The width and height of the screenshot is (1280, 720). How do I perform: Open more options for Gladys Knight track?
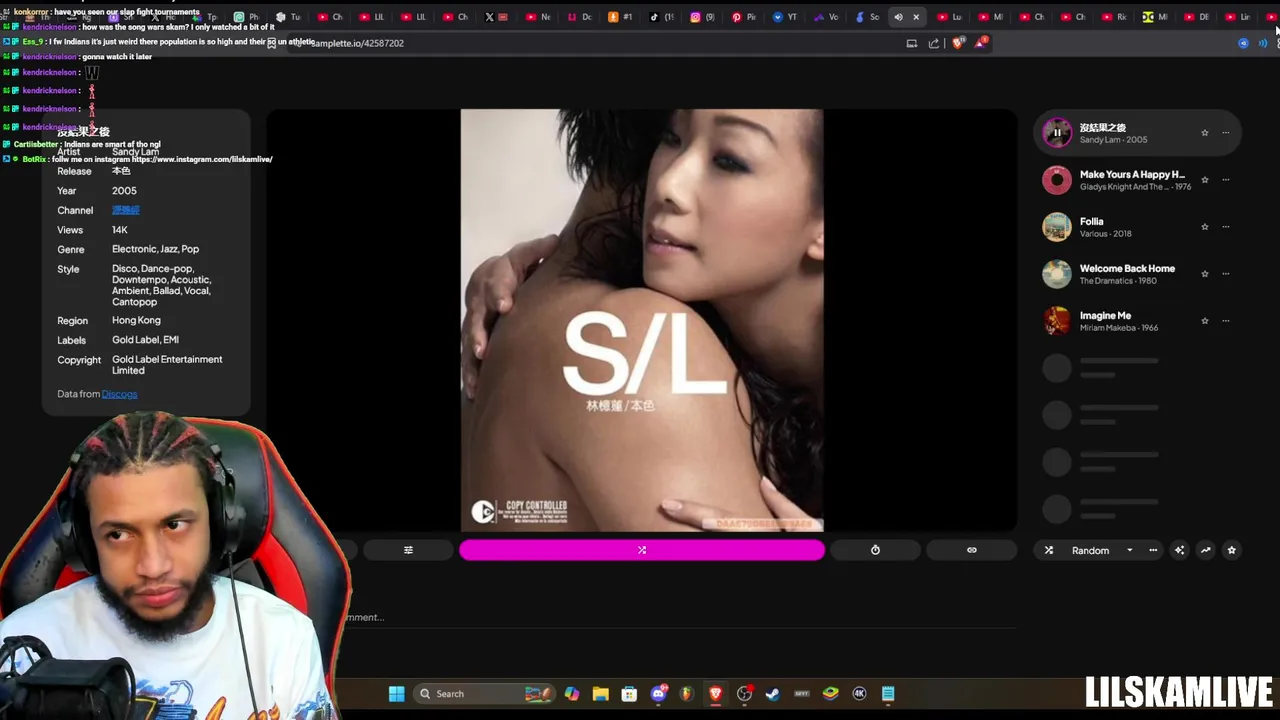tap(1226, 180)
